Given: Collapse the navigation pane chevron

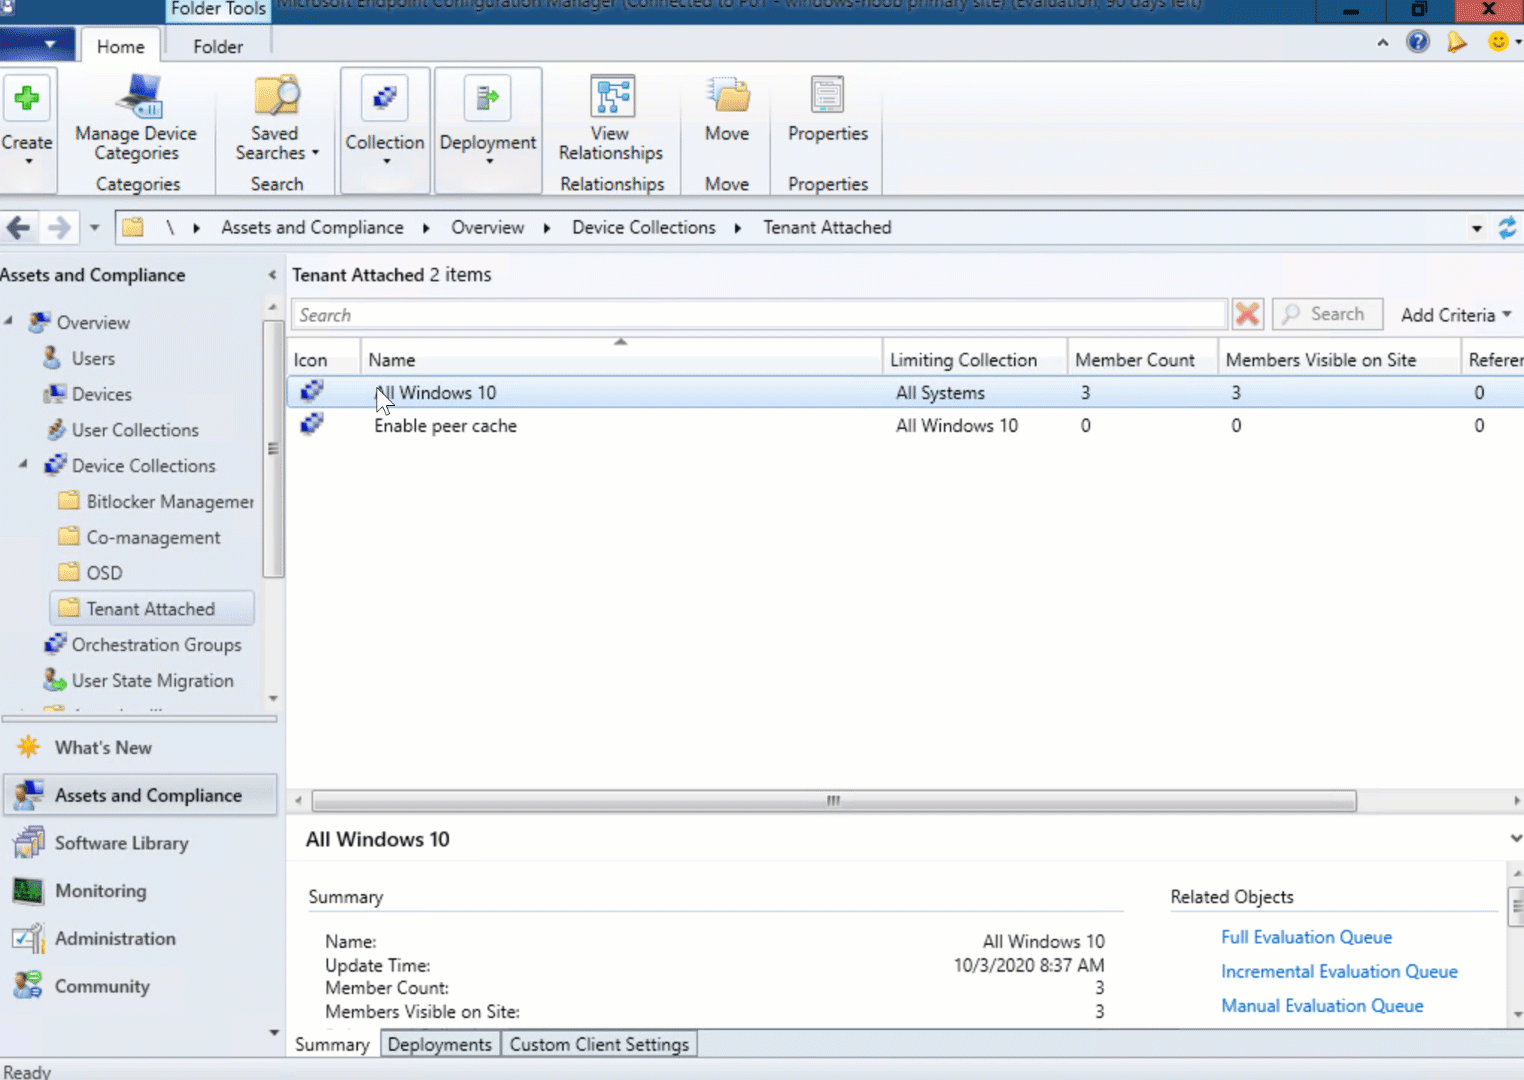Looking at the screenshot, I should 272,275.
